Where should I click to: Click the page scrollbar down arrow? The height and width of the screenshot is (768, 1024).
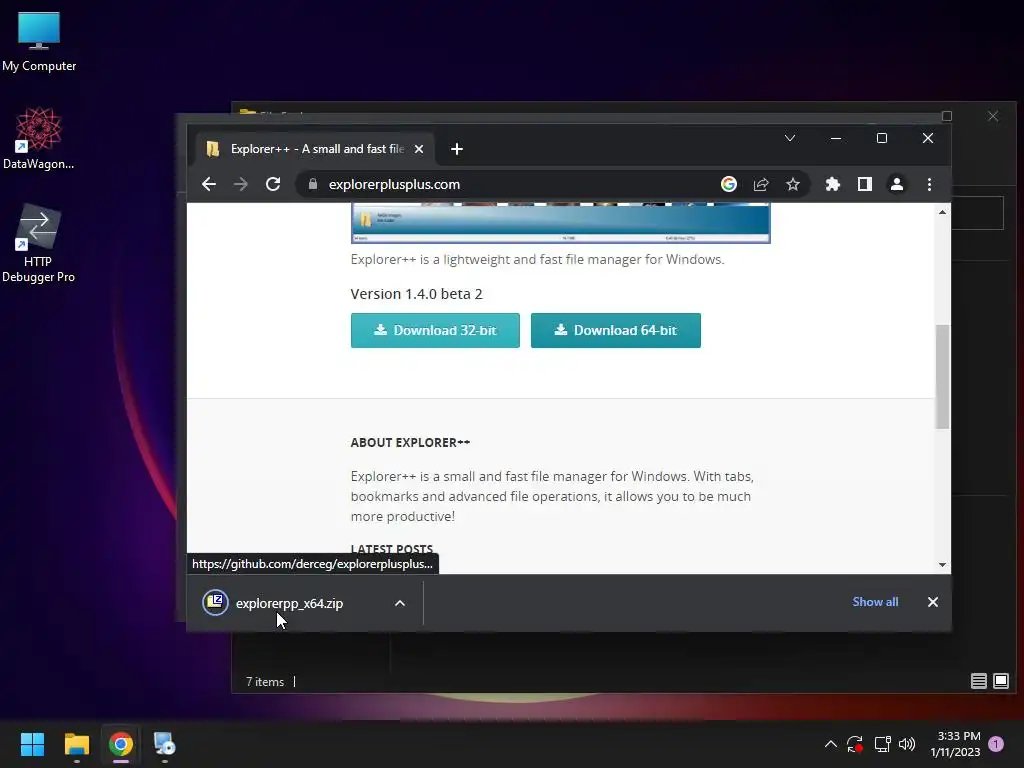pos(942,565)
